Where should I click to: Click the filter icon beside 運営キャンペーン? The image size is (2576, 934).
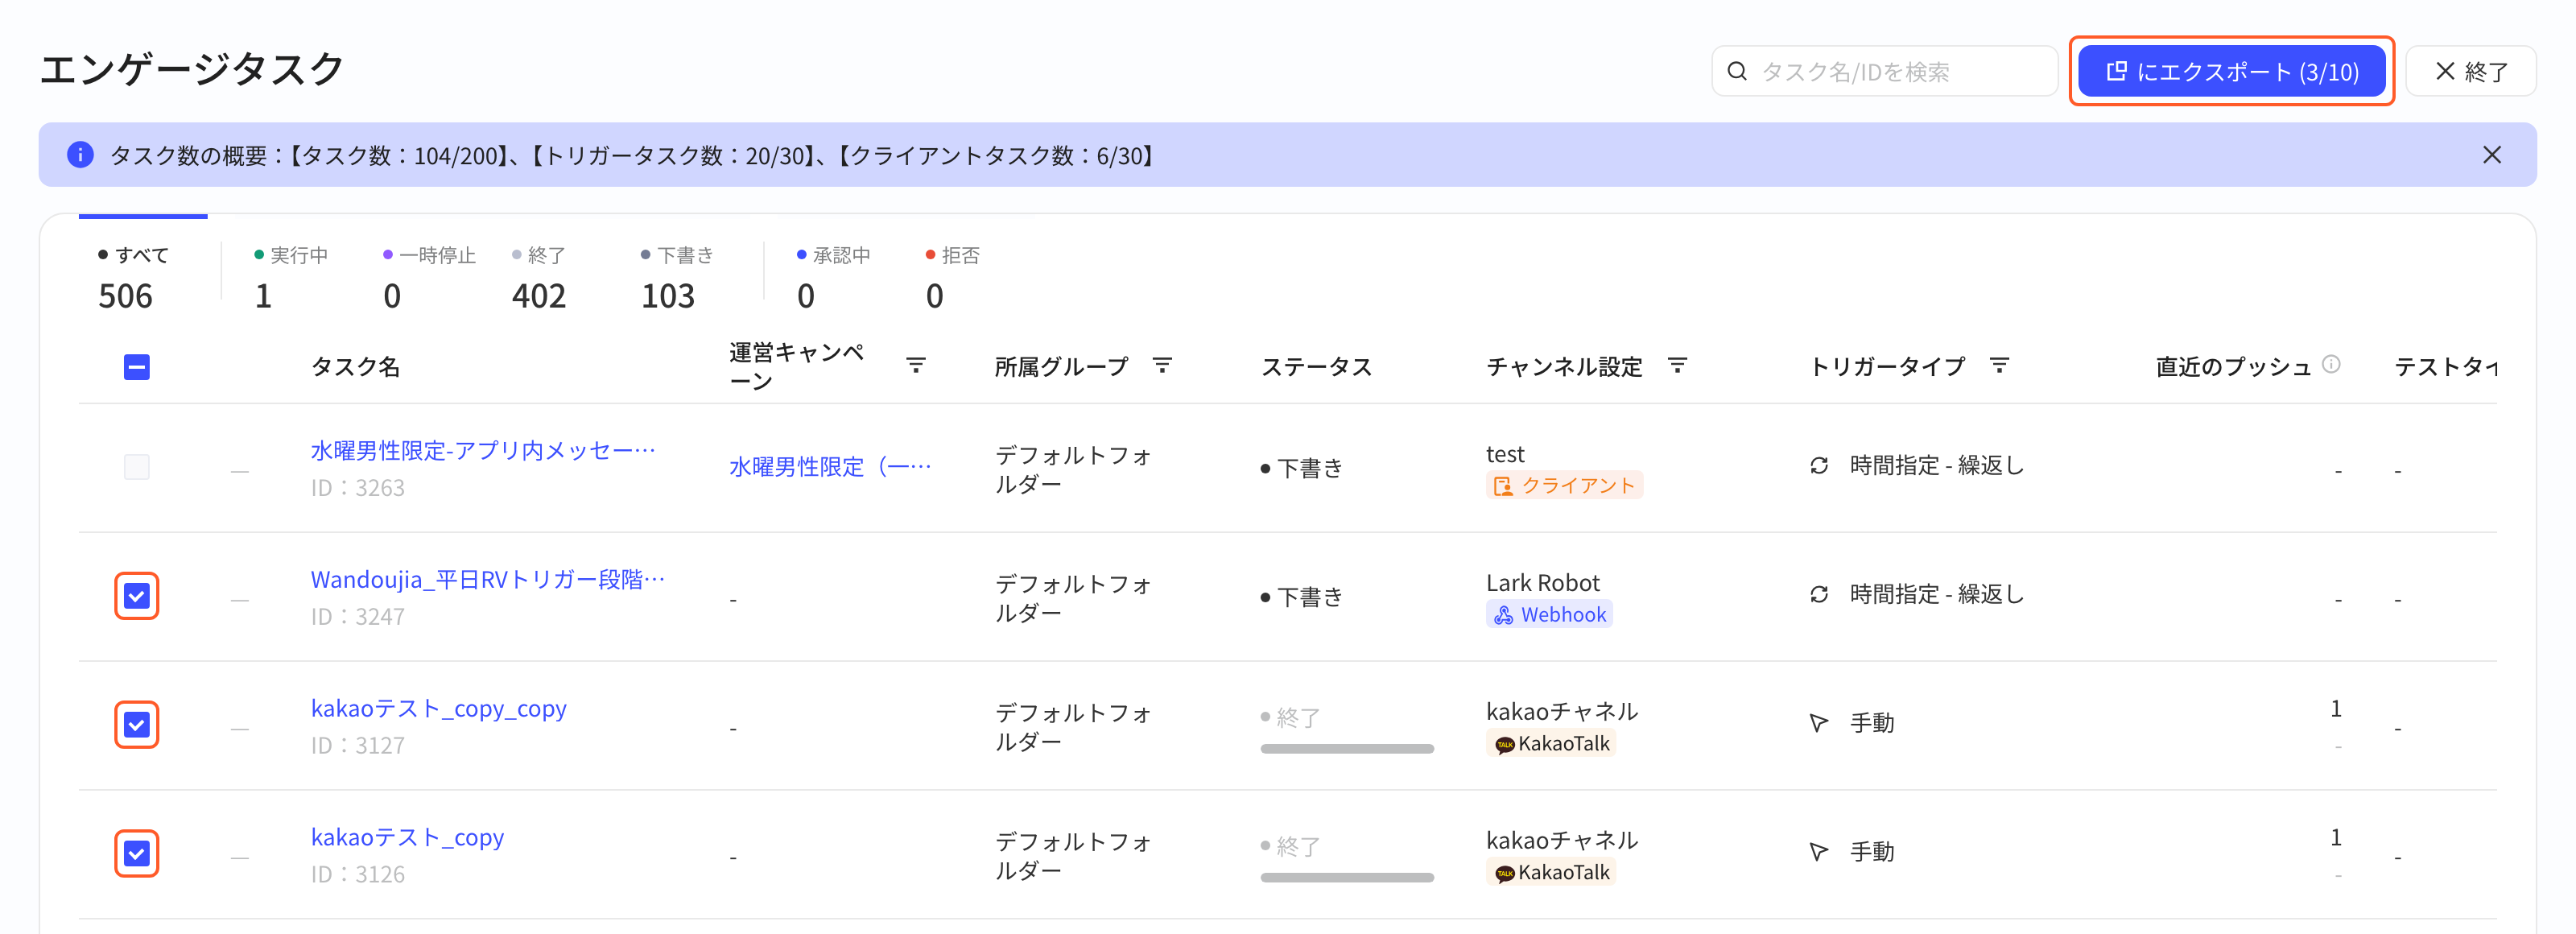[x=915, y=366]
